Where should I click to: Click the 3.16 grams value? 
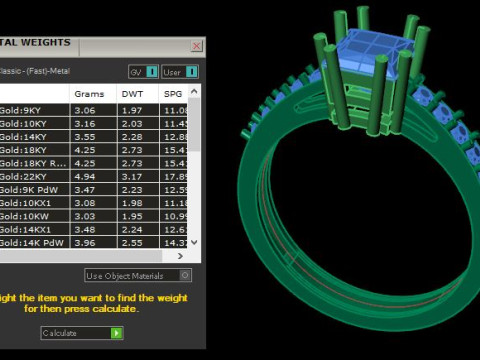click(x=85, y=124)
